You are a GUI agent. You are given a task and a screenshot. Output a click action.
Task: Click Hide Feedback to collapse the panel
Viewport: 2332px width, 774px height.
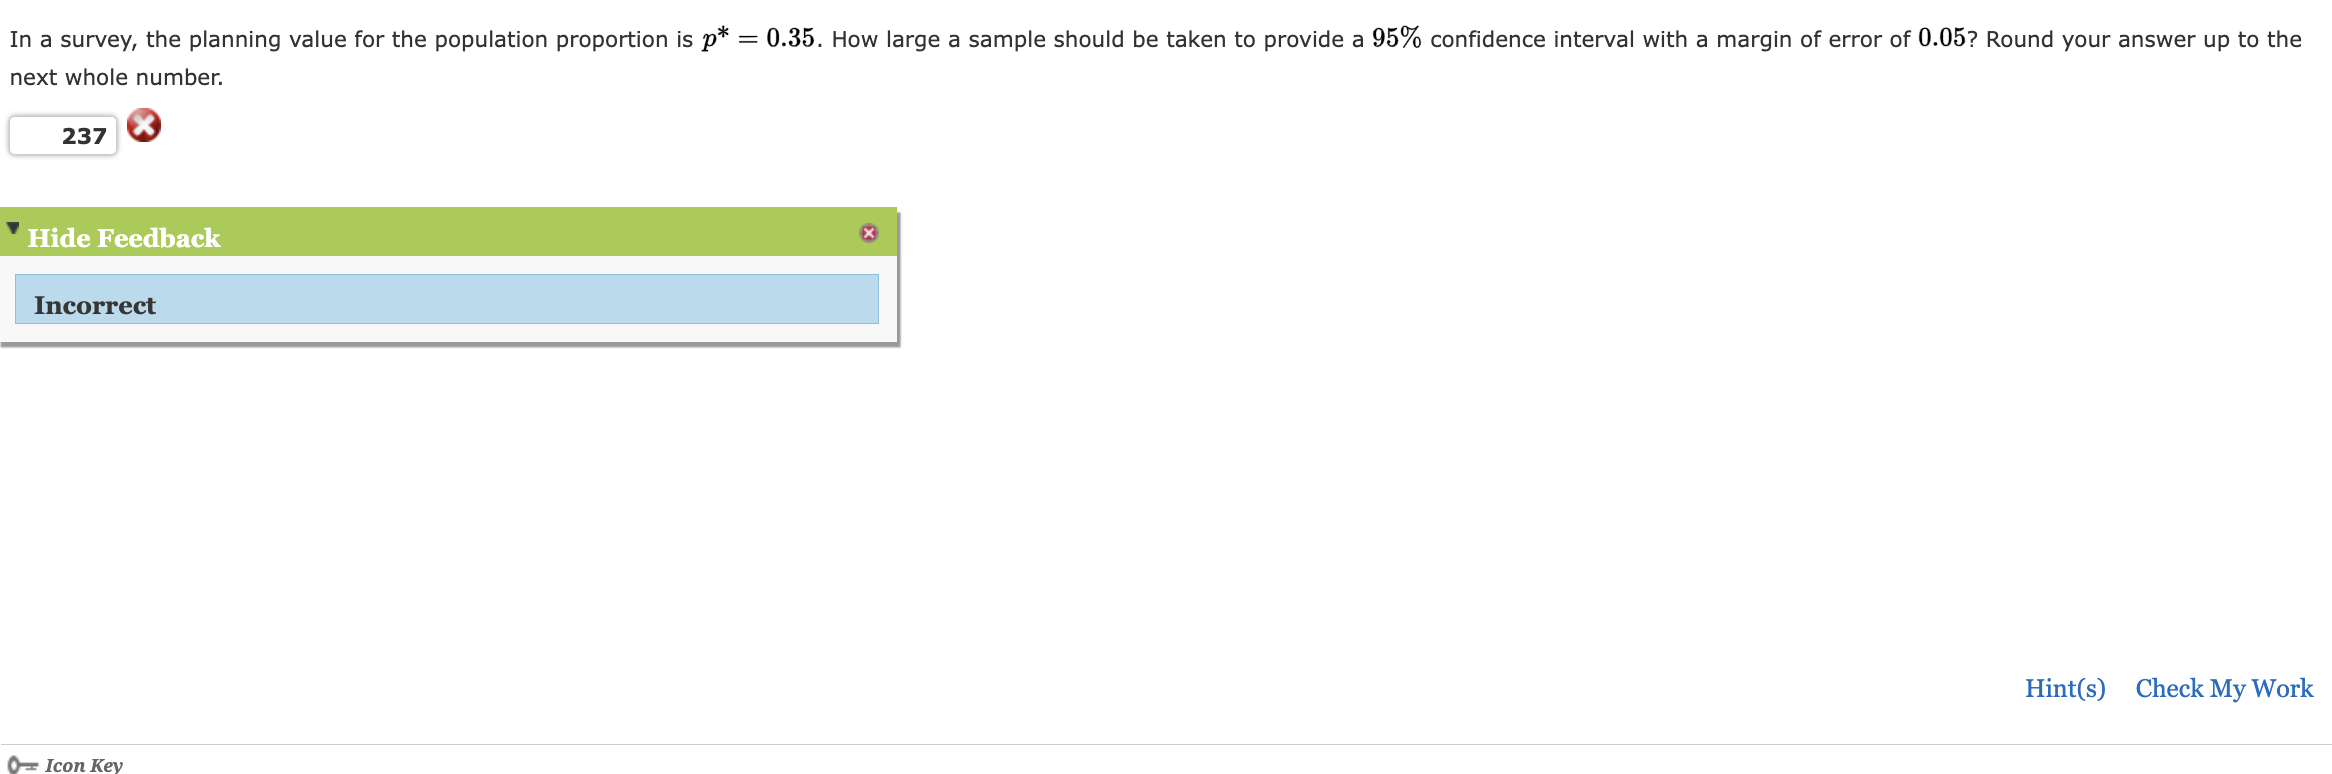coord(122,238)
